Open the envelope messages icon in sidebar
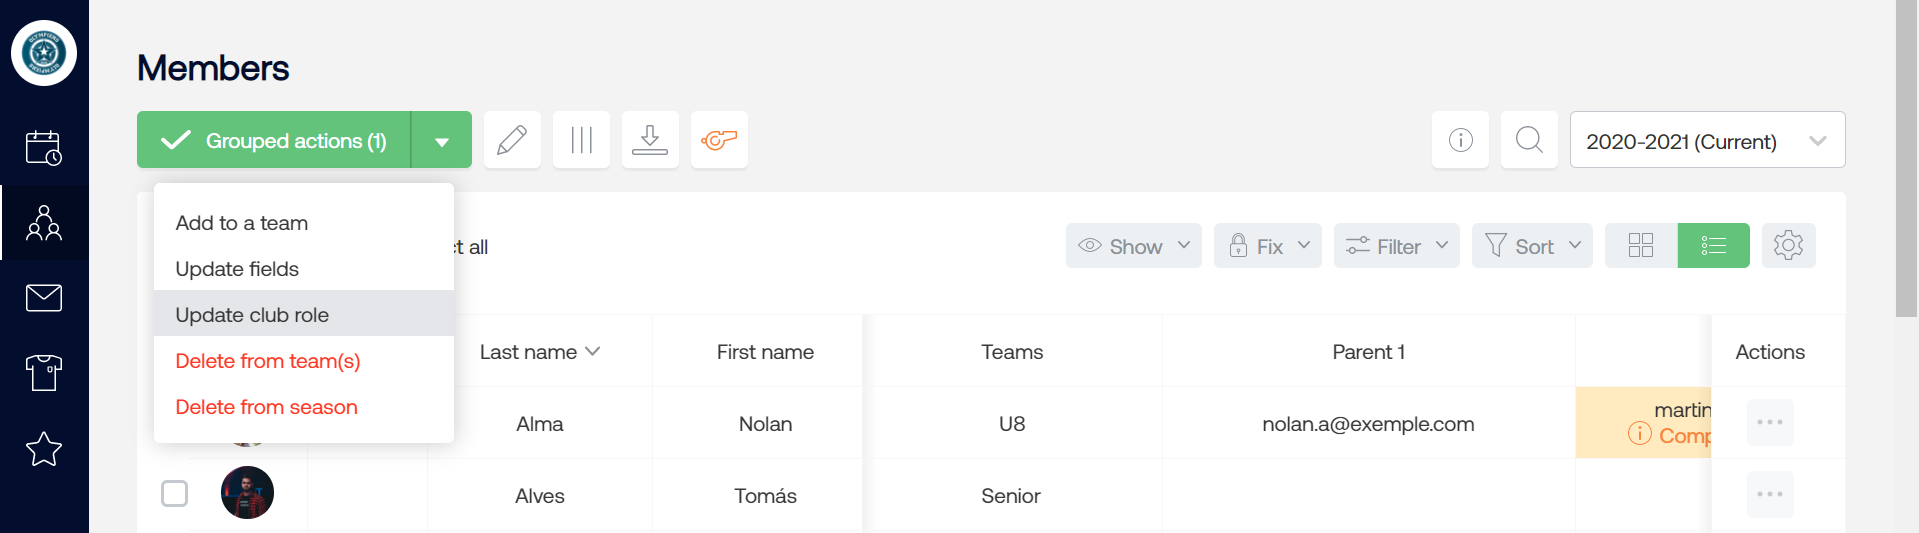Screen dimensions: 1919x533 pyautogui.click(x=44, y=297)
